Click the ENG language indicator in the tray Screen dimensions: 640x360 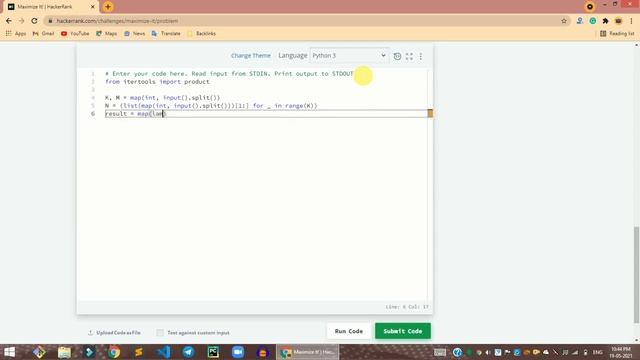(598, 352)
